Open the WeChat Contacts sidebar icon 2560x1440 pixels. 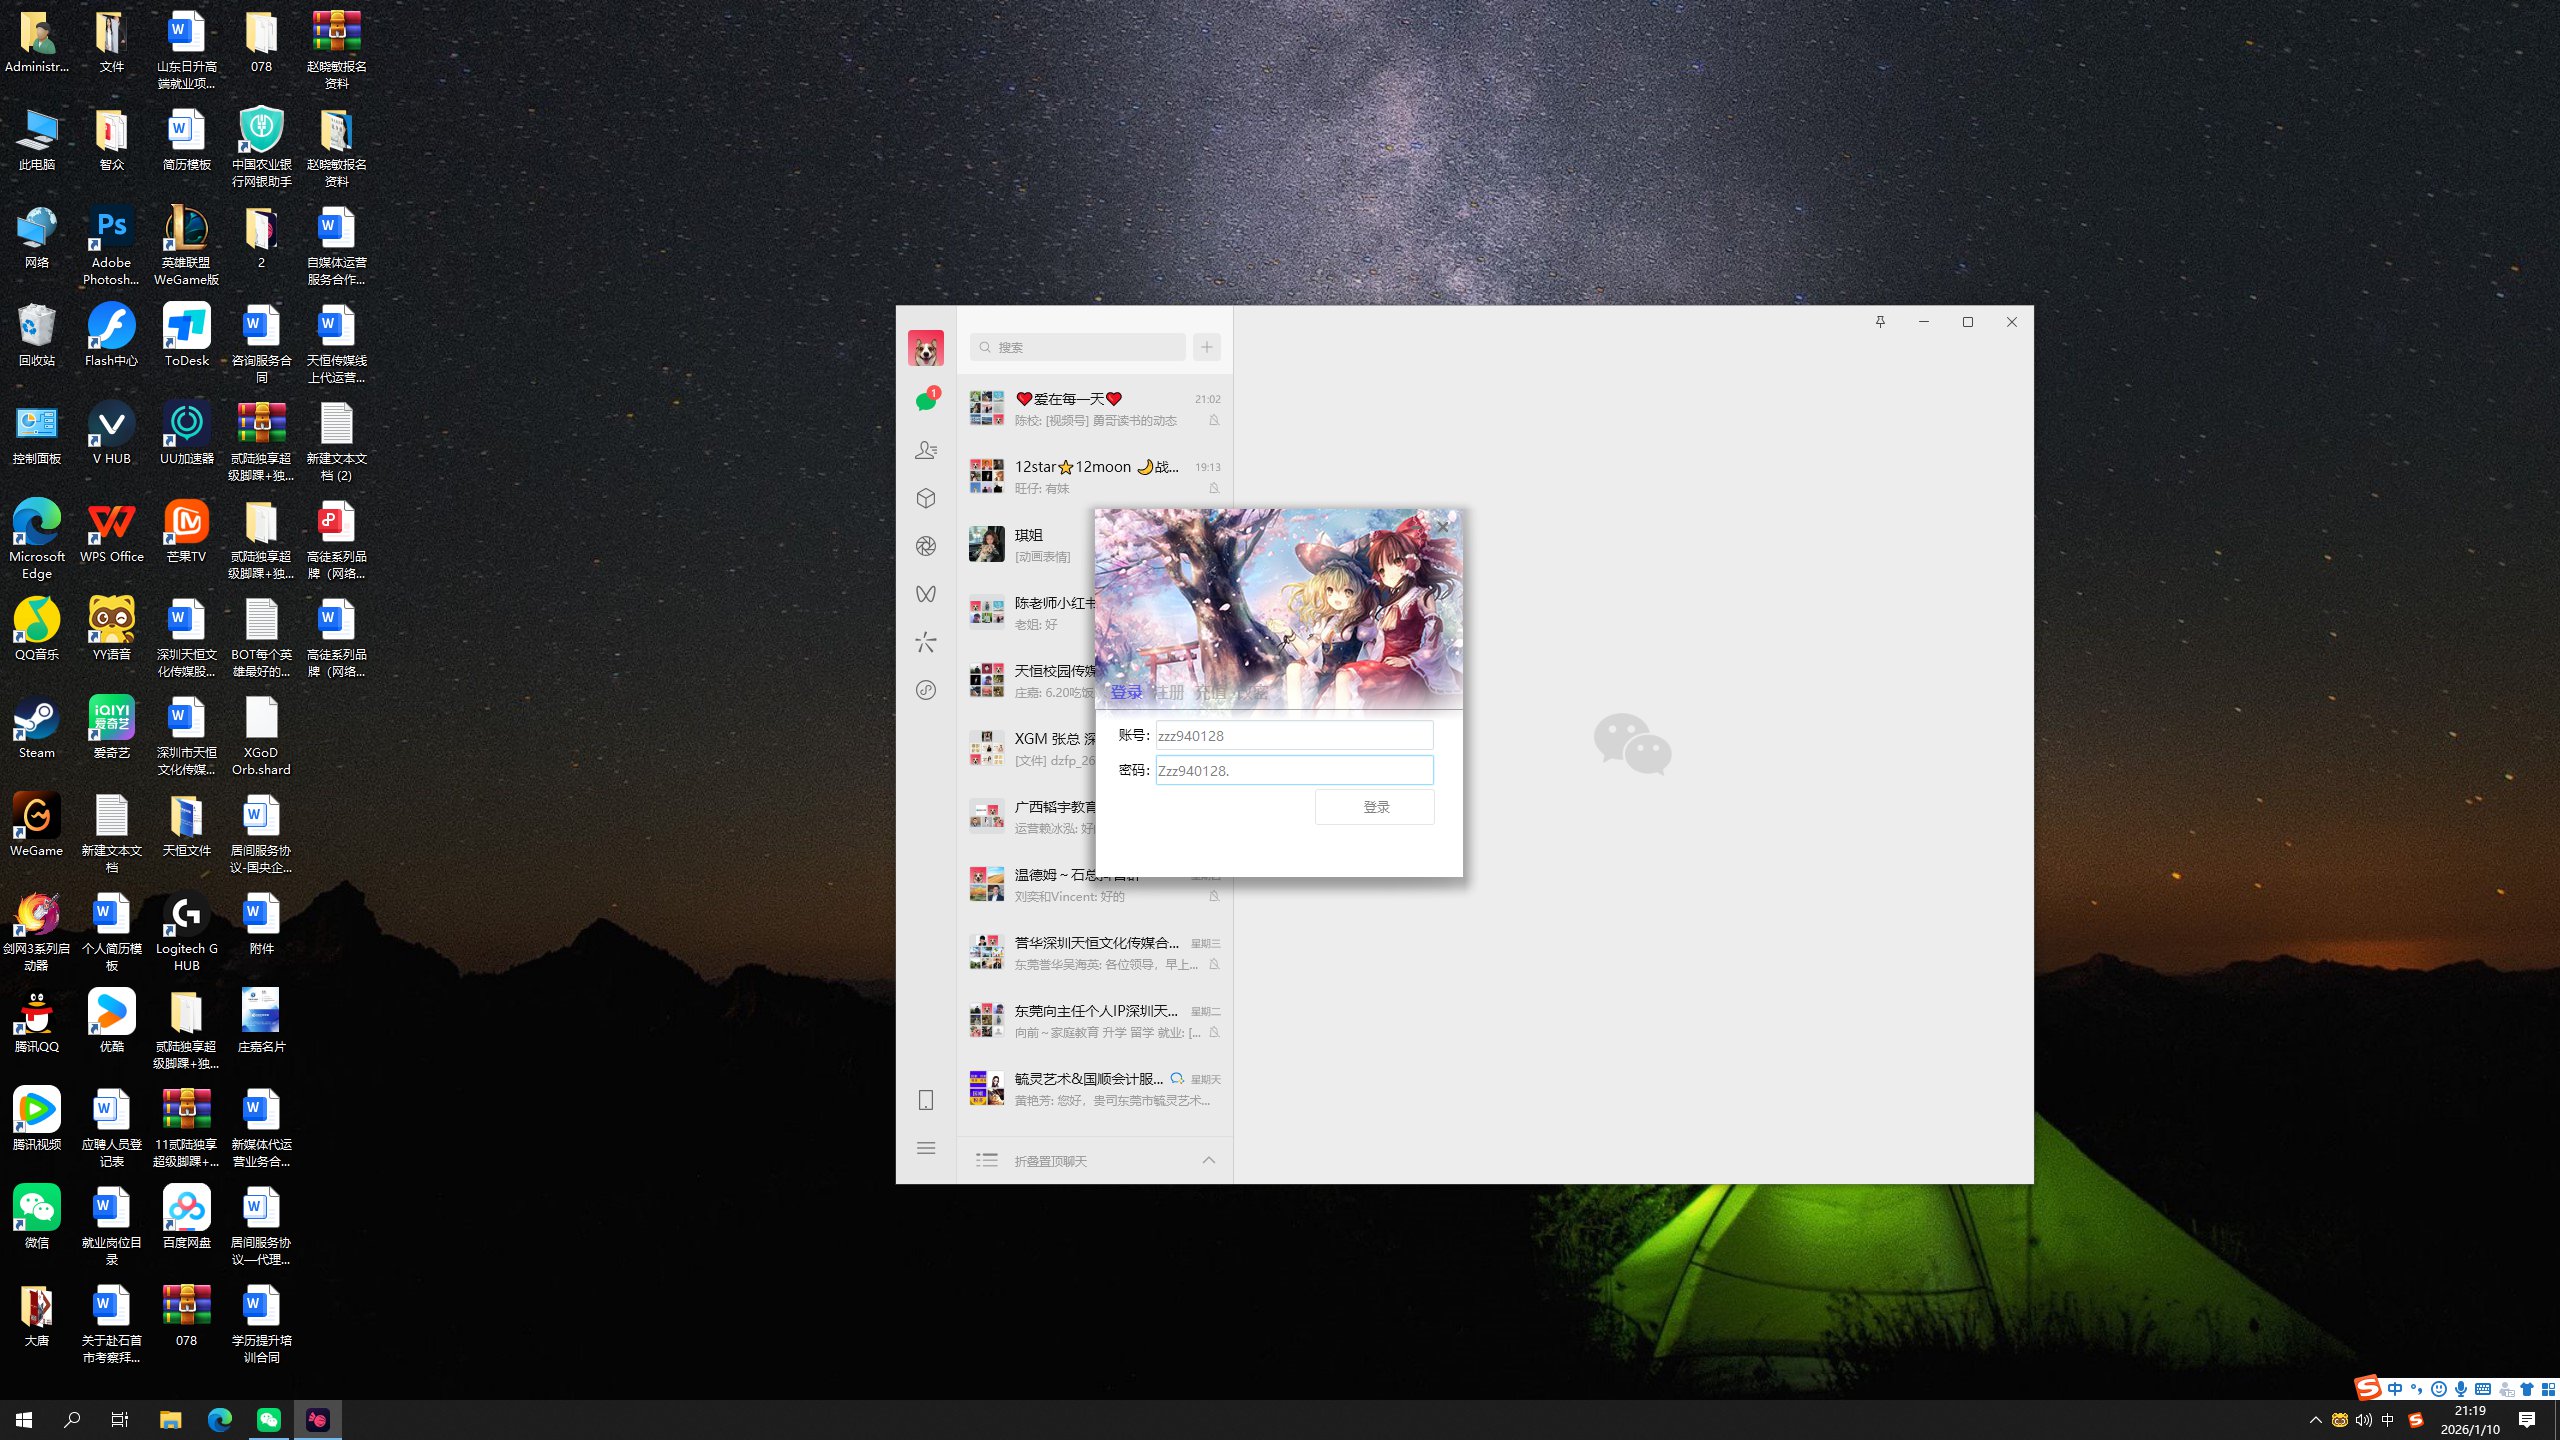[x=926, y=450]
